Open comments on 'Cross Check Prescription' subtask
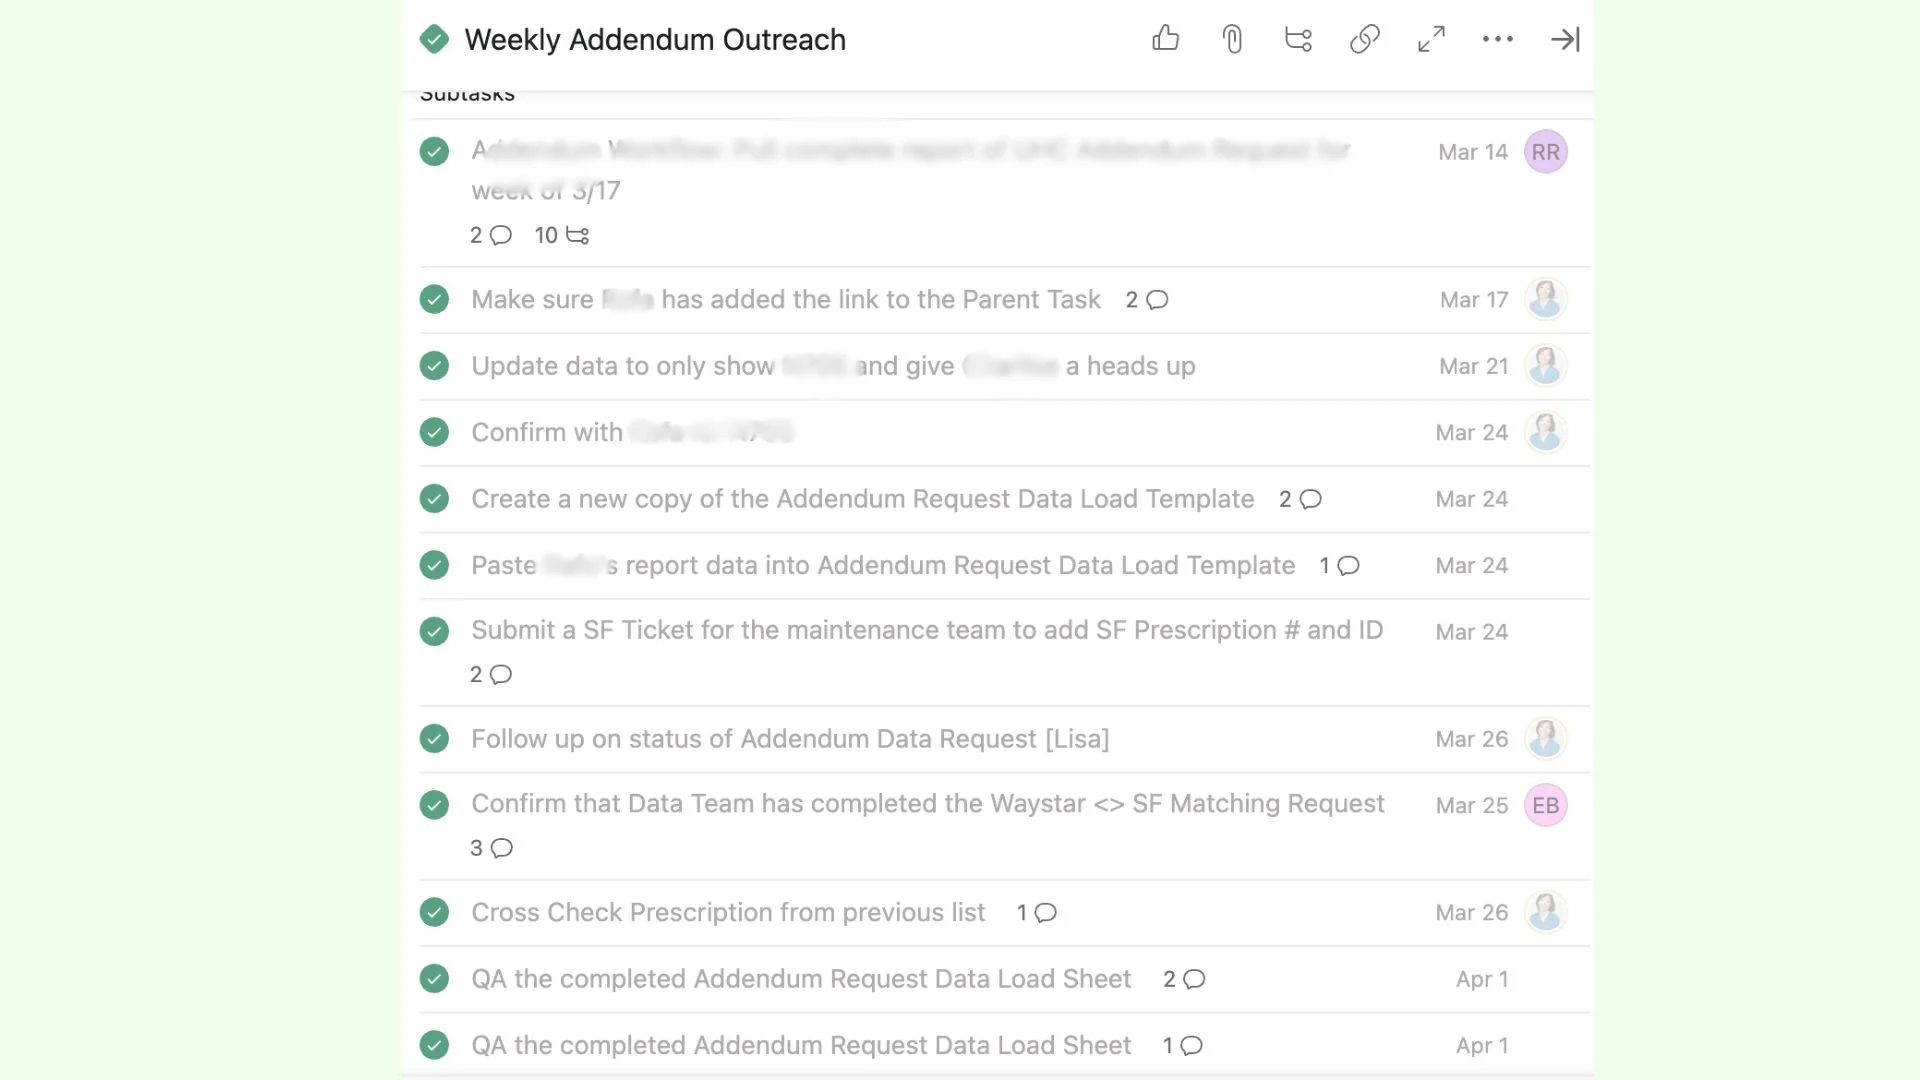Image resolution: width=1920 pixels, height=1080 pixels. 1045,913
